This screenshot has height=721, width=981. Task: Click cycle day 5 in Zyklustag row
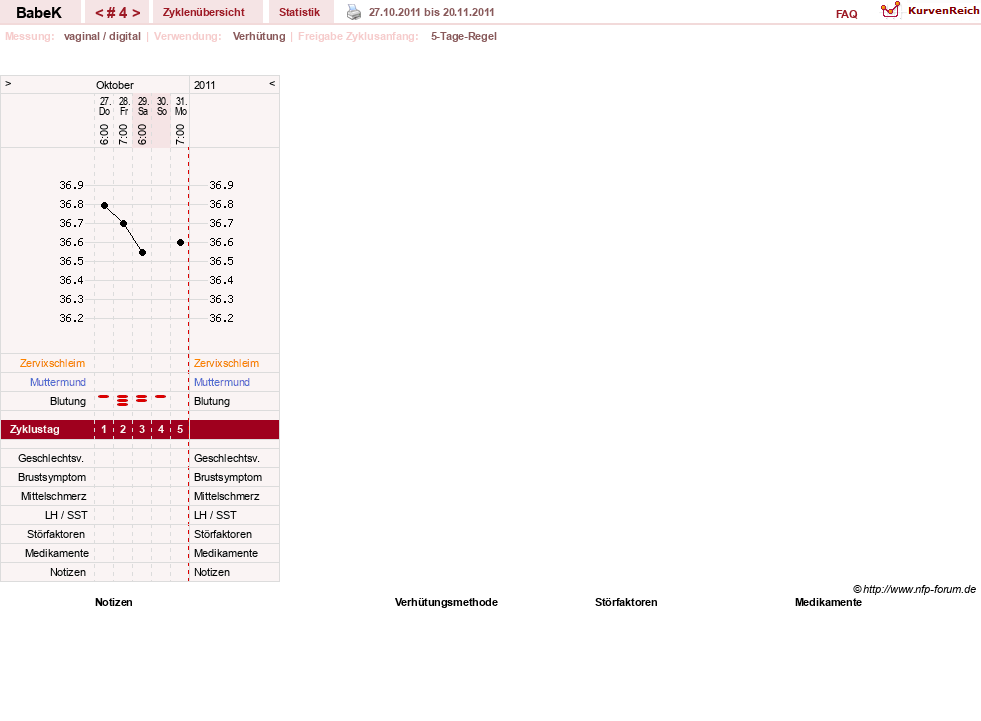[x=180, y=429]
